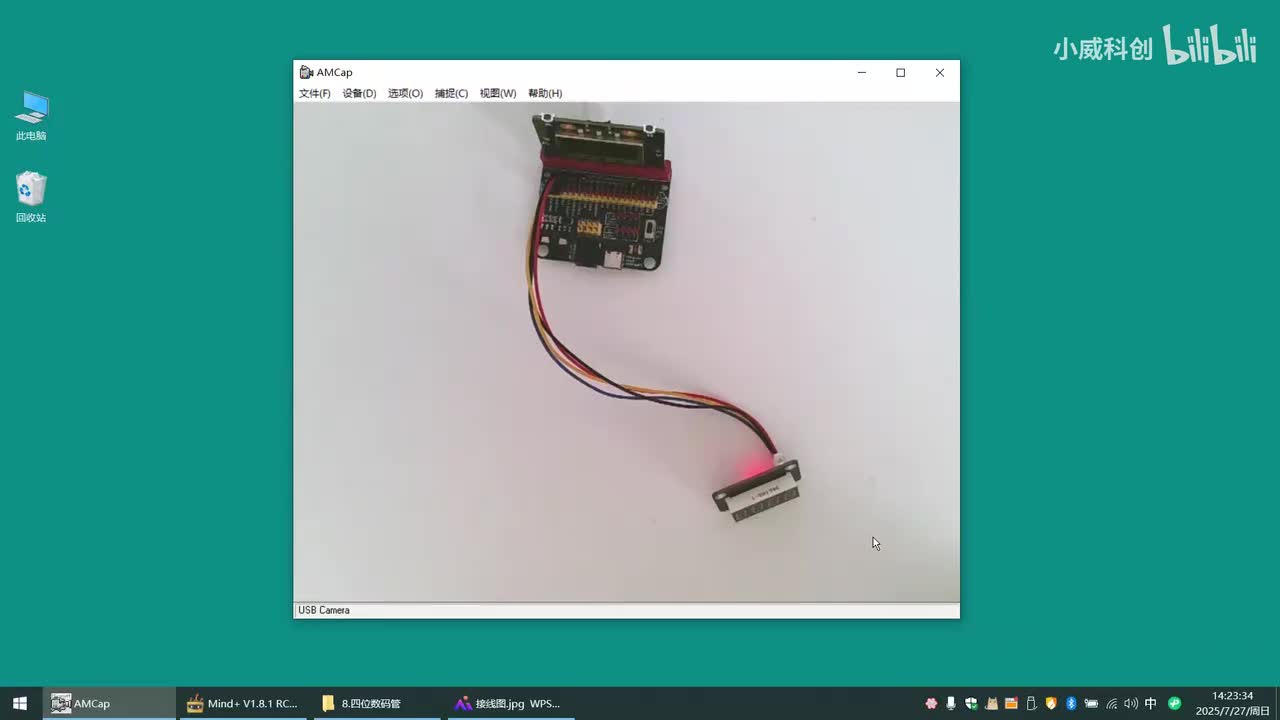Click the AMCap camera icon in title bar
Image resolution: width=1280 pixels, height=720 pixels.
click(306, 72)
